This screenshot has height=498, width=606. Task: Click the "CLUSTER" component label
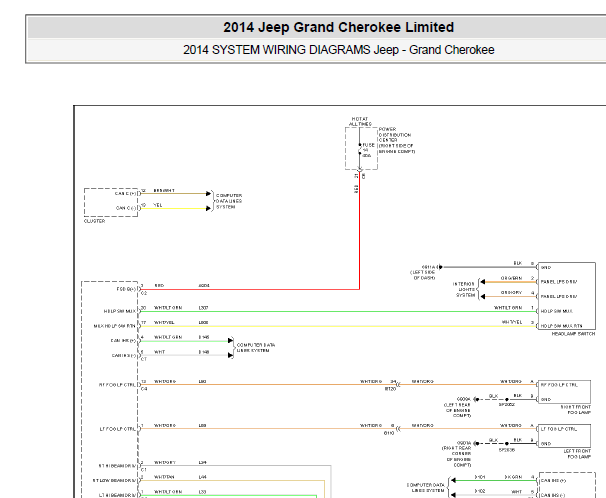(x=94, y=221)
